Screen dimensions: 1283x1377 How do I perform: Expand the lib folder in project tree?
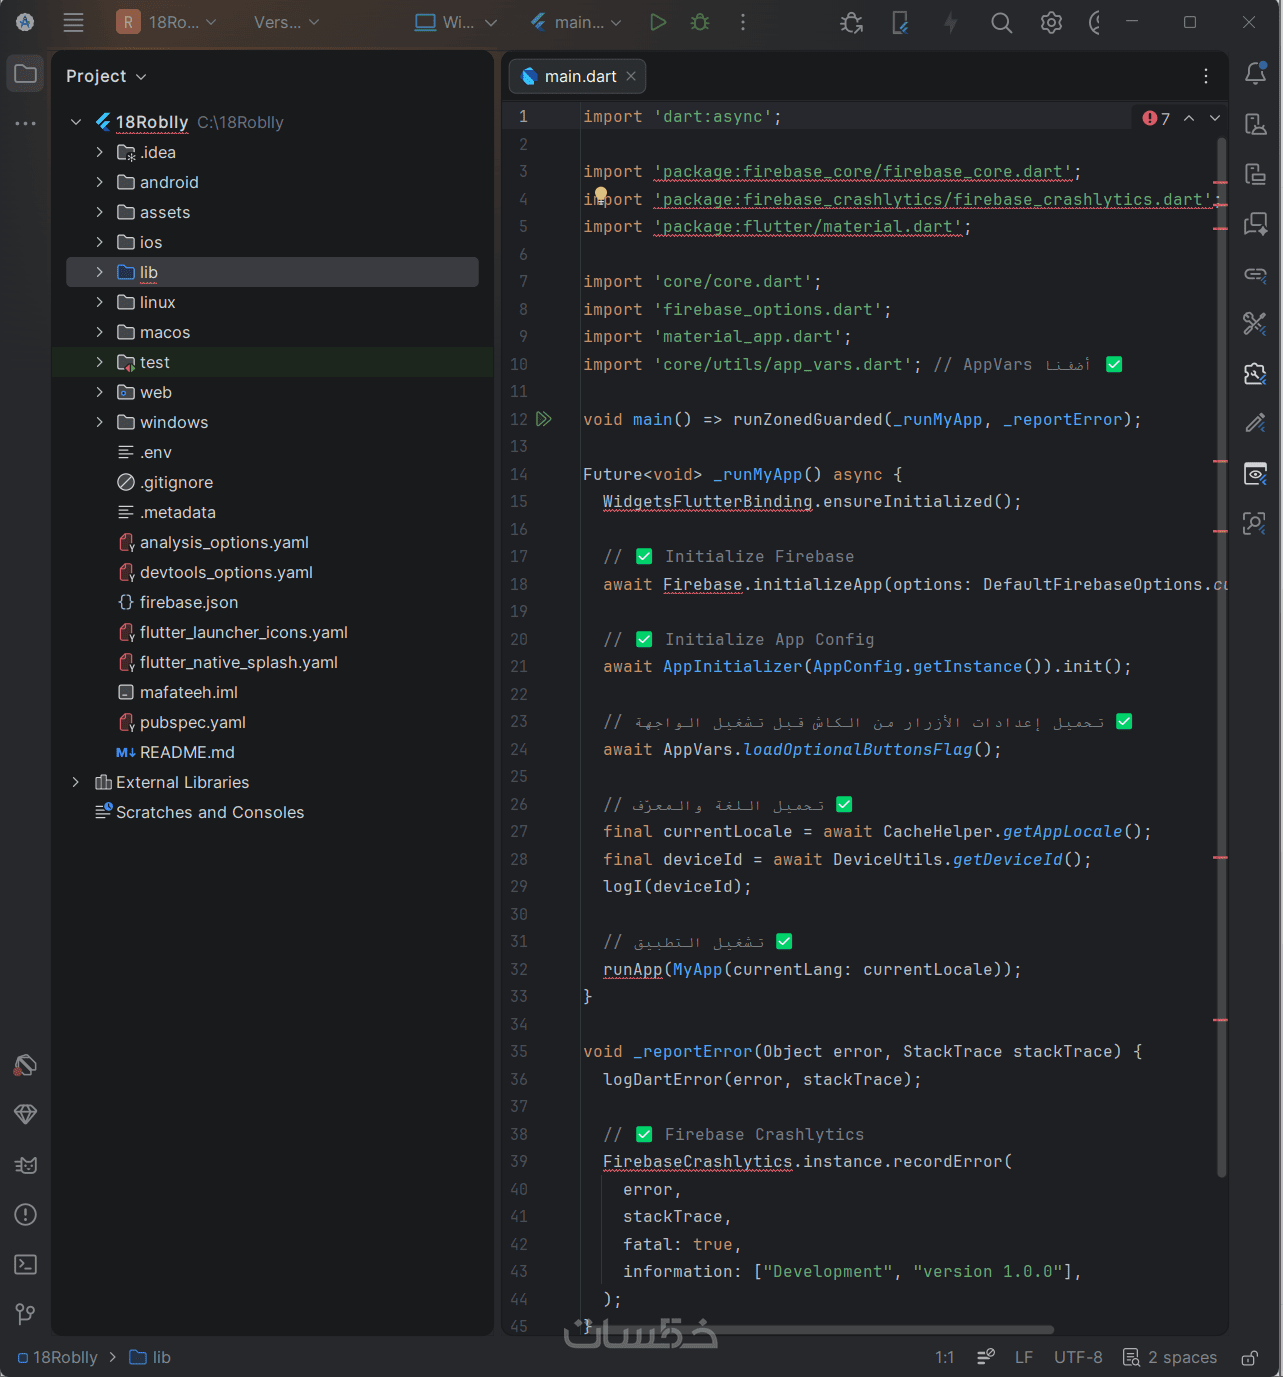coord(99,272)
